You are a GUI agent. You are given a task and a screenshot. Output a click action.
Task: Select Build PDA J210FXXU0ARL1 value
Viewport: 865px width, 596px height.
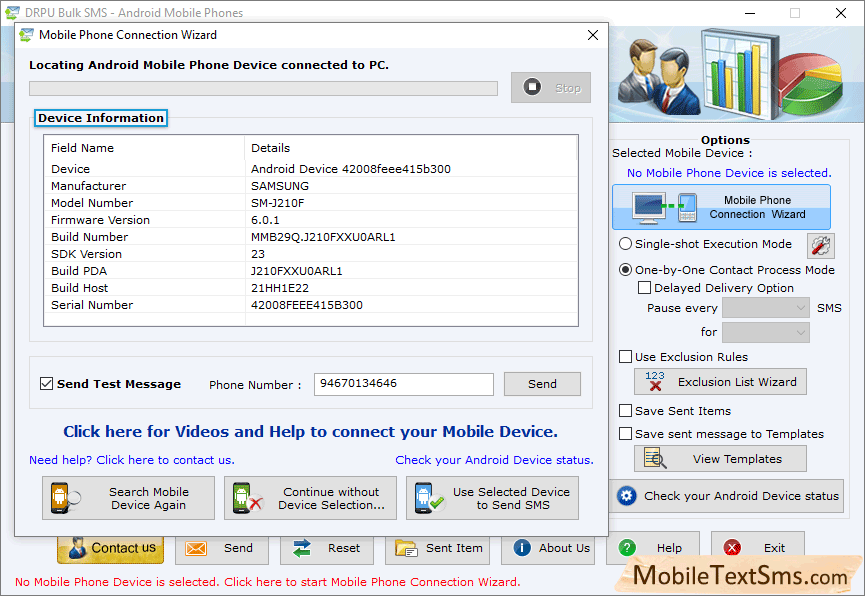(297, 271)
